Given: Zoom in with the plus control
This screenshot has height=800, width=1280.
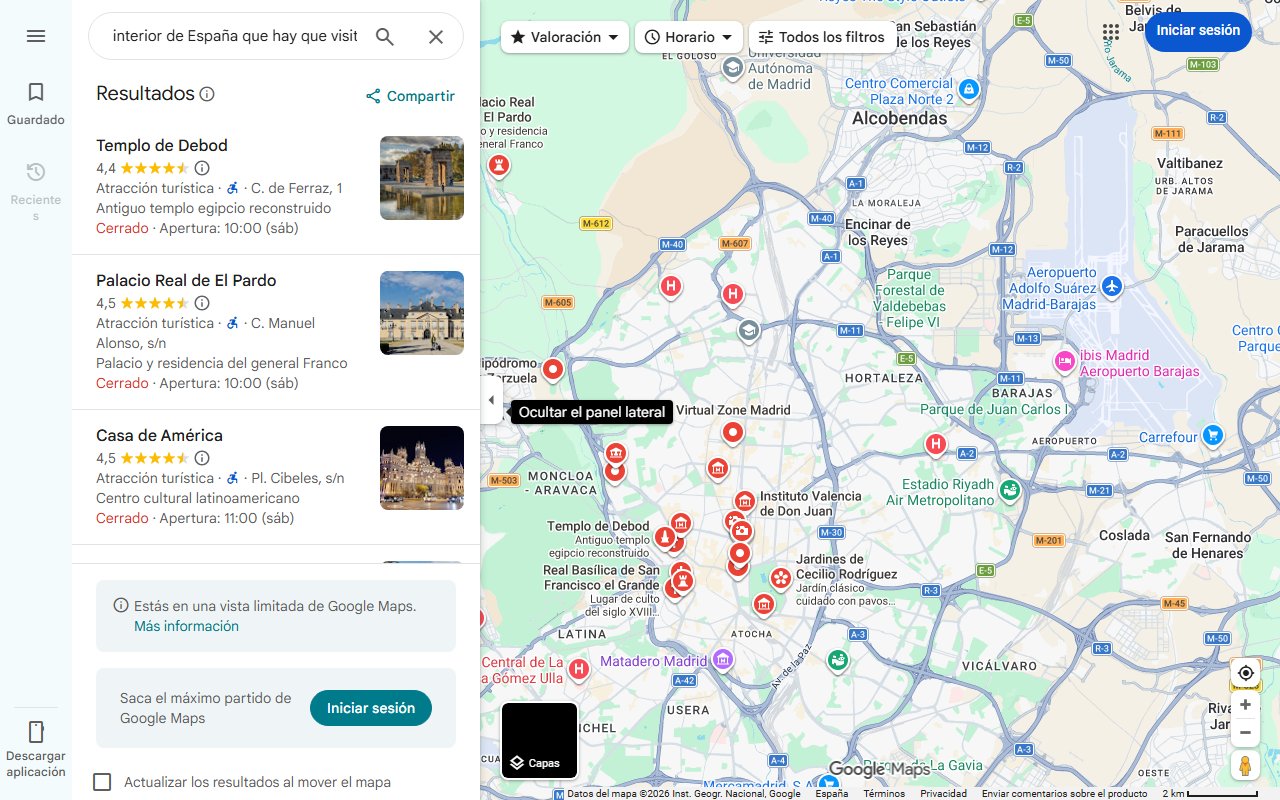Looking at the screenshot, I should coord(1245,704).
